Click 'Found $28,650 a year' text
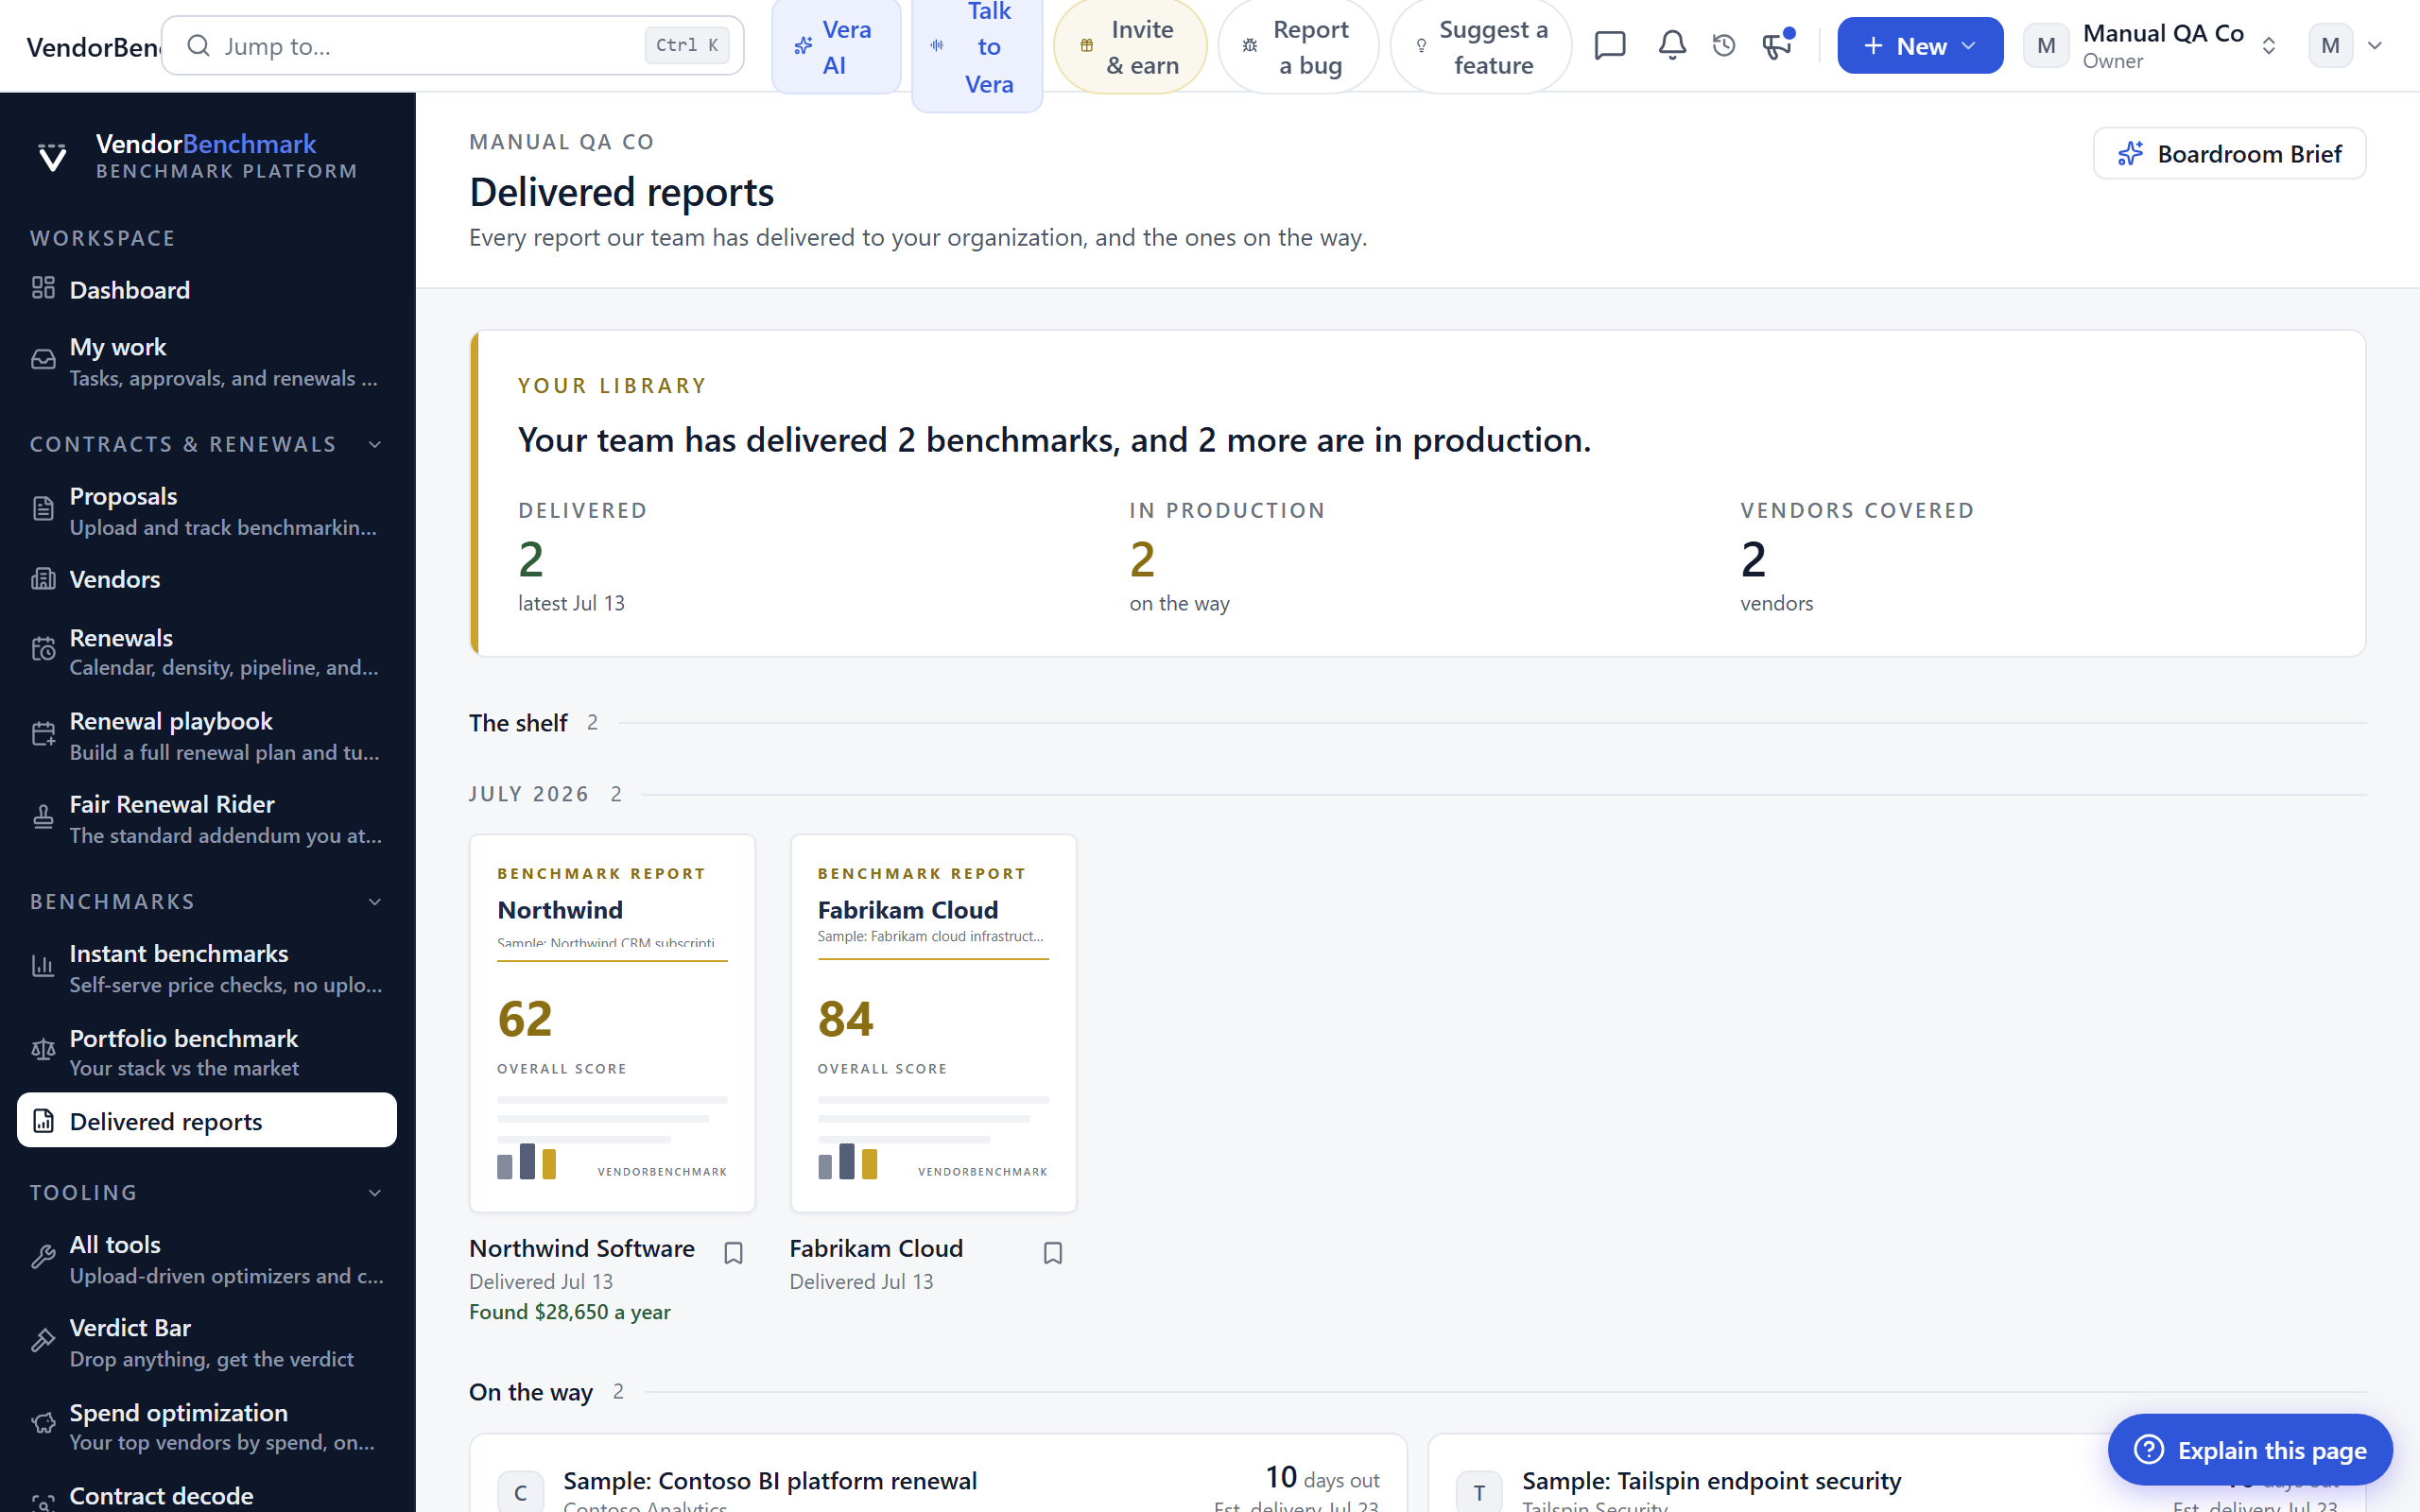The width and height of the screenshot is (2420, 1512). pyautogui.click(x=570, y=1312)
